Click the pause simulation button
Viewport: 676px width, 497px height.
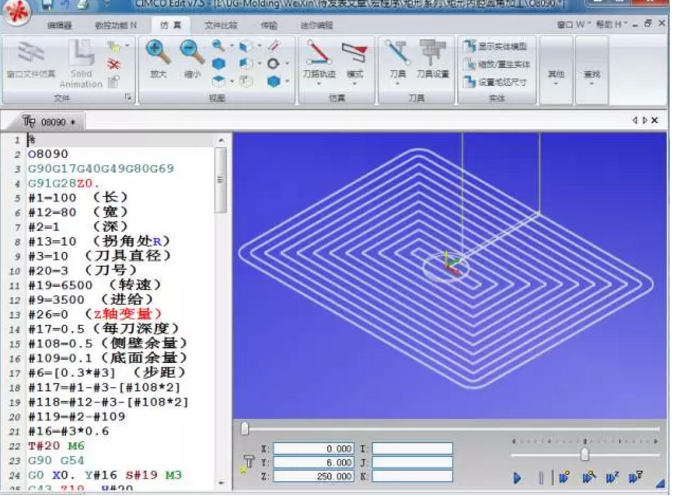coord(541,478)
